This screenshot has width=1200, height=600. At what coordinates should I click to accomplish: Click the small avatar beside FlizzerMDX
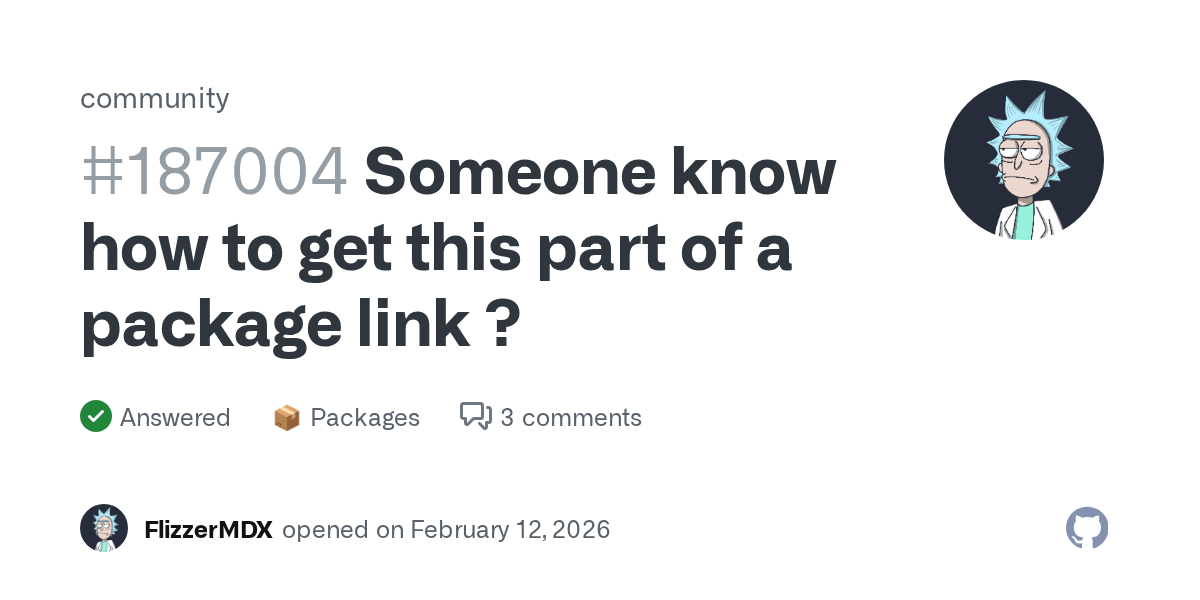coord(104,528)
